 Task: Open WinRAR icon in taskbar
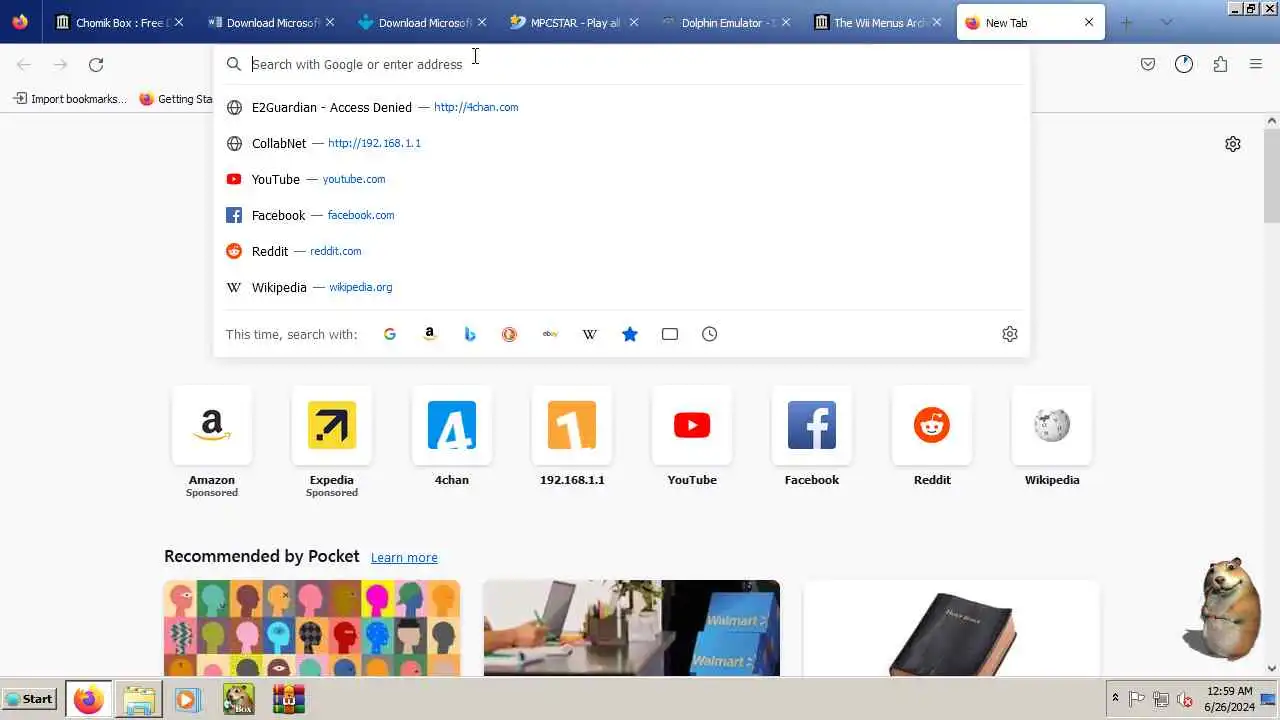(x=288, y=699)
